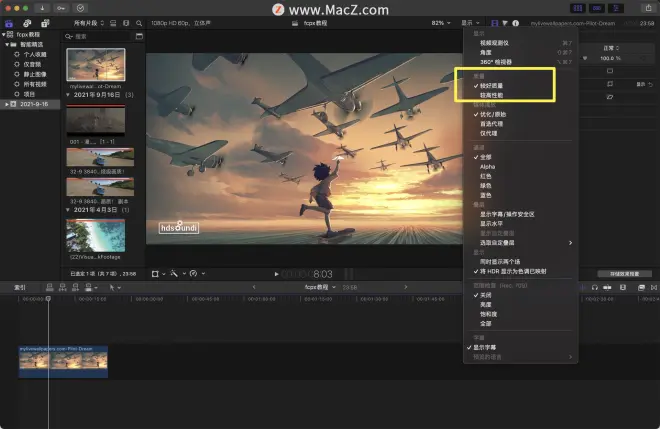The image size is (660, 429).
Task: Open the color inspector triangle icon
Action: [x=505, y=23]
